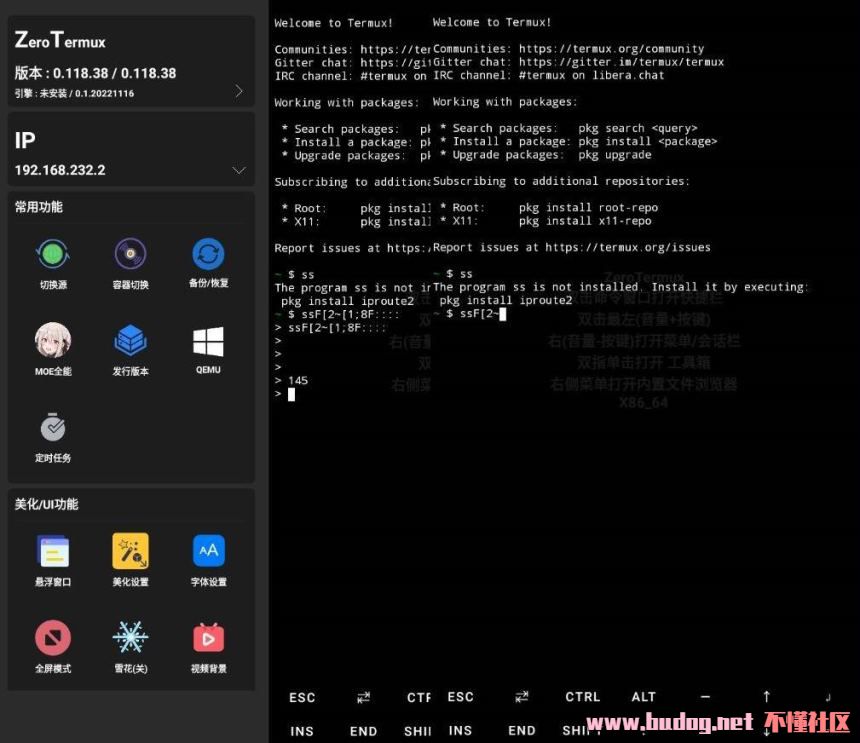Click the block cursor in left terminal pane
860x743 pixels.
coord(291,394)
